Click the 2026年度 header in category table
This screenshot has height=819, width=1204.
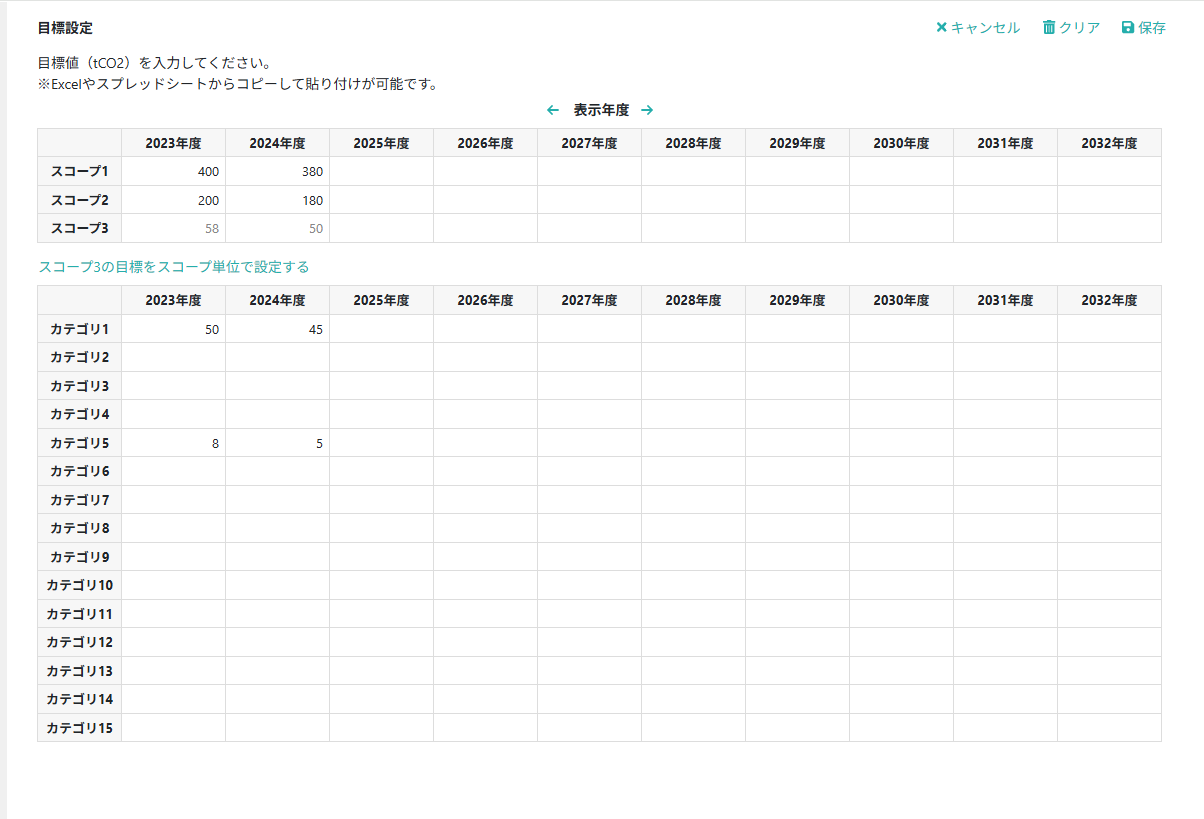coord(486,300)
